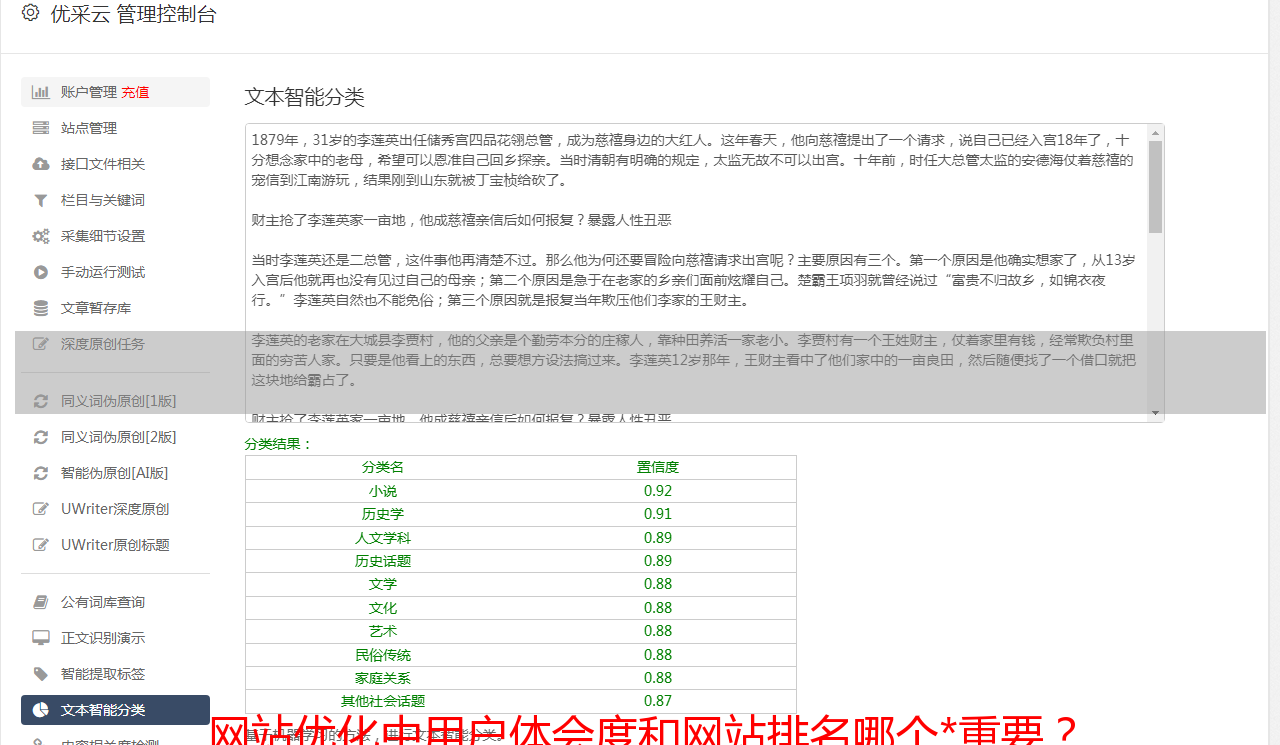
Task: Click the text area scrollbar up arrow
Action: (1156, 133)
